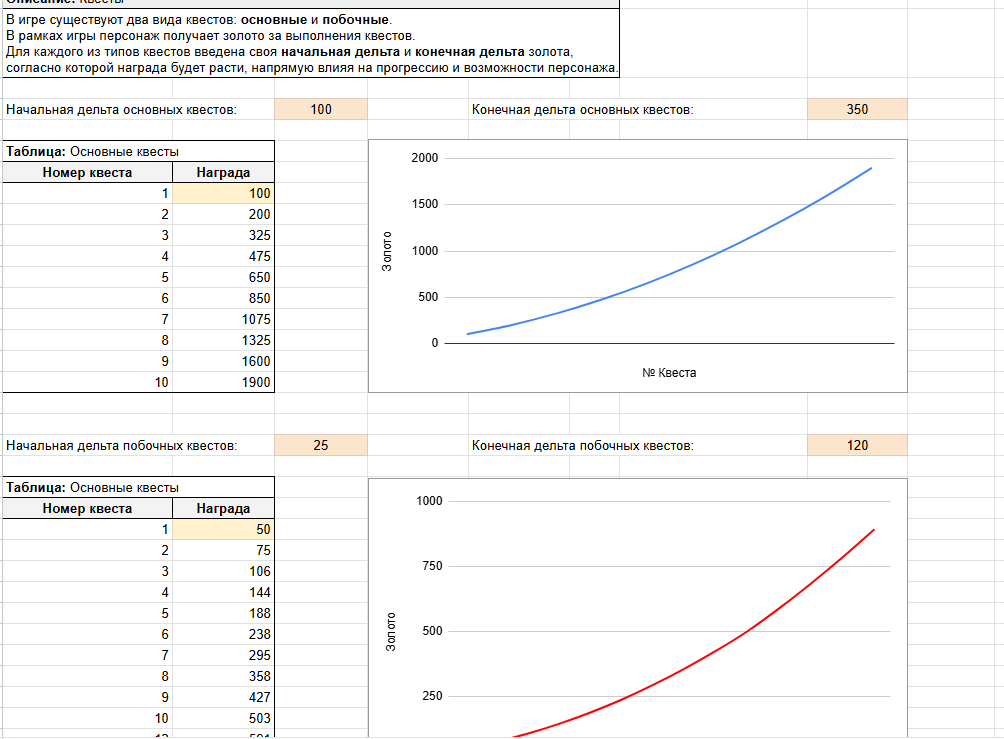1004x739 pixels.
Task: Click the reward cell with value 427
Action: click(x=223, y=697)
